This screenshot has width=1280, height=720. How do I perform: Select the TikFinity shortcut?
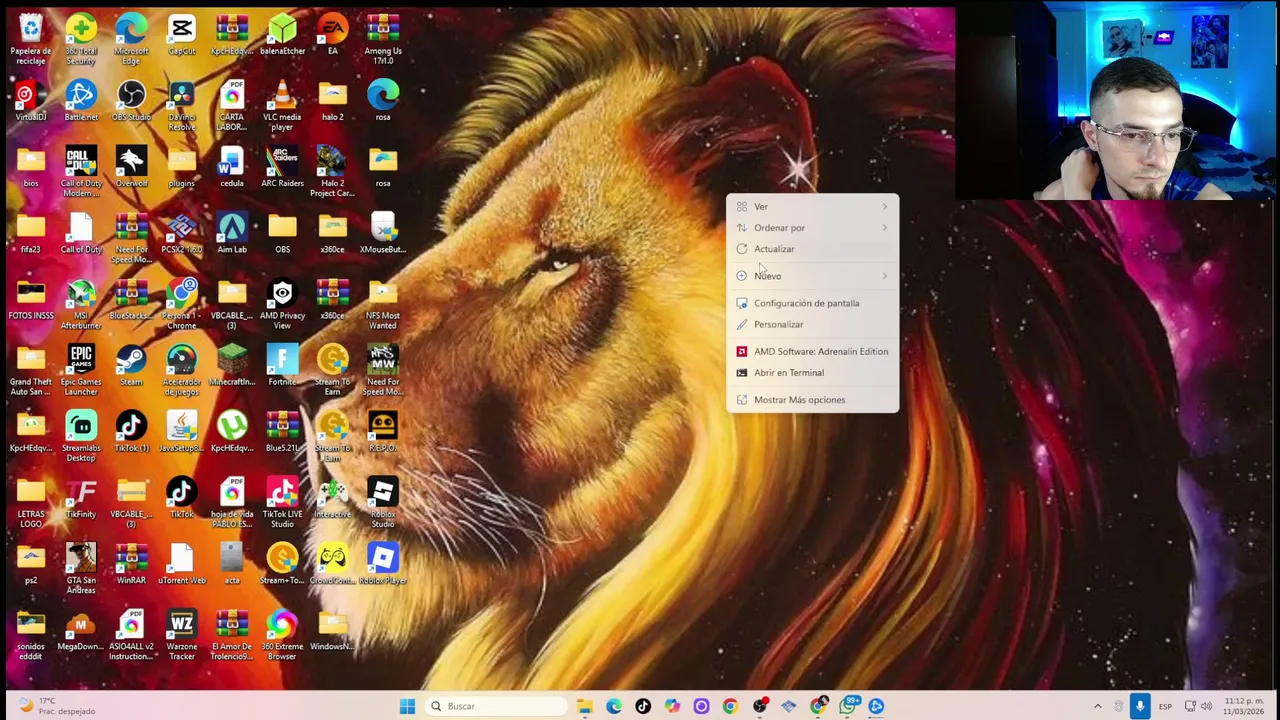coord(81,498)
